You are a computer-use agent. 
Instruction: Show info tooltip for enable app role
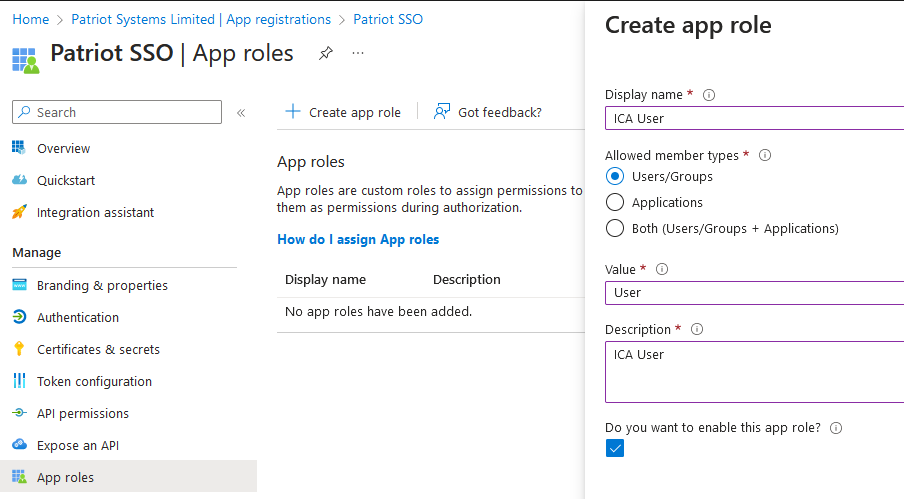point(835,428)
